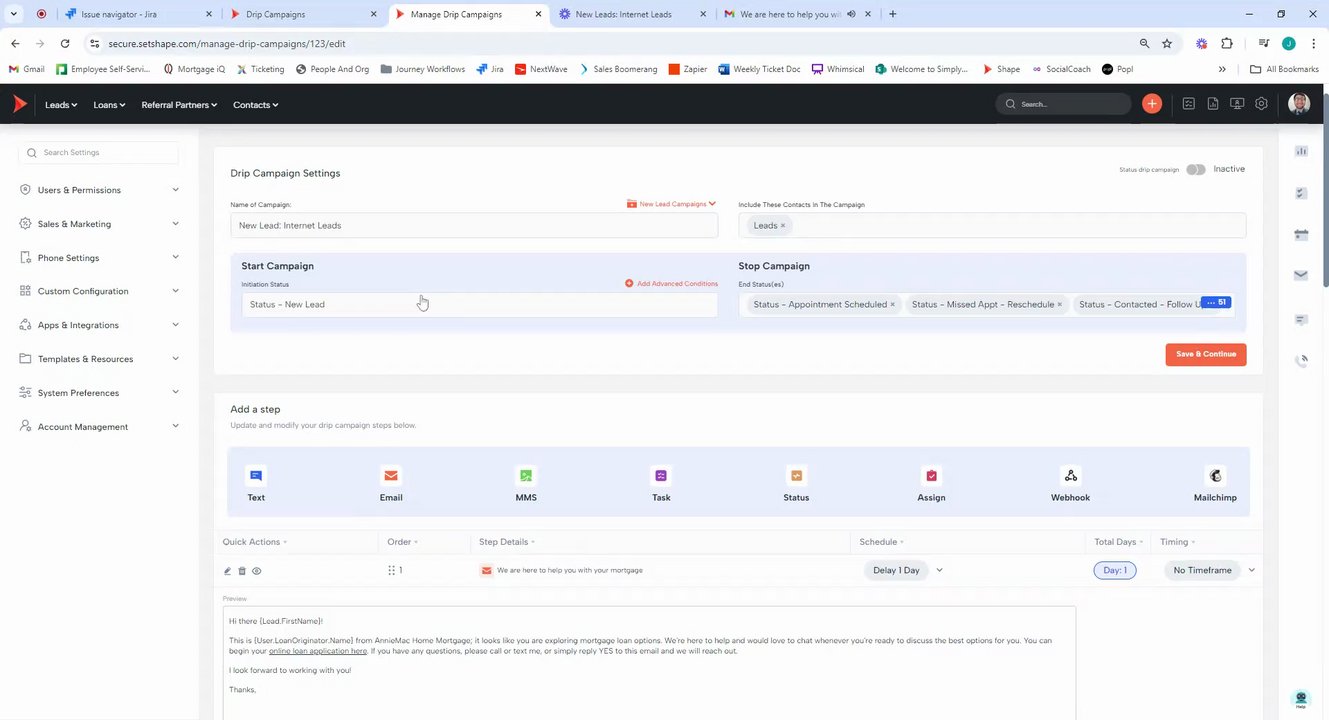Viewport: 1329px width, 720px height.
Task: Open the checklist icon in the top navbar
Action: click(x=1189, y=104)
